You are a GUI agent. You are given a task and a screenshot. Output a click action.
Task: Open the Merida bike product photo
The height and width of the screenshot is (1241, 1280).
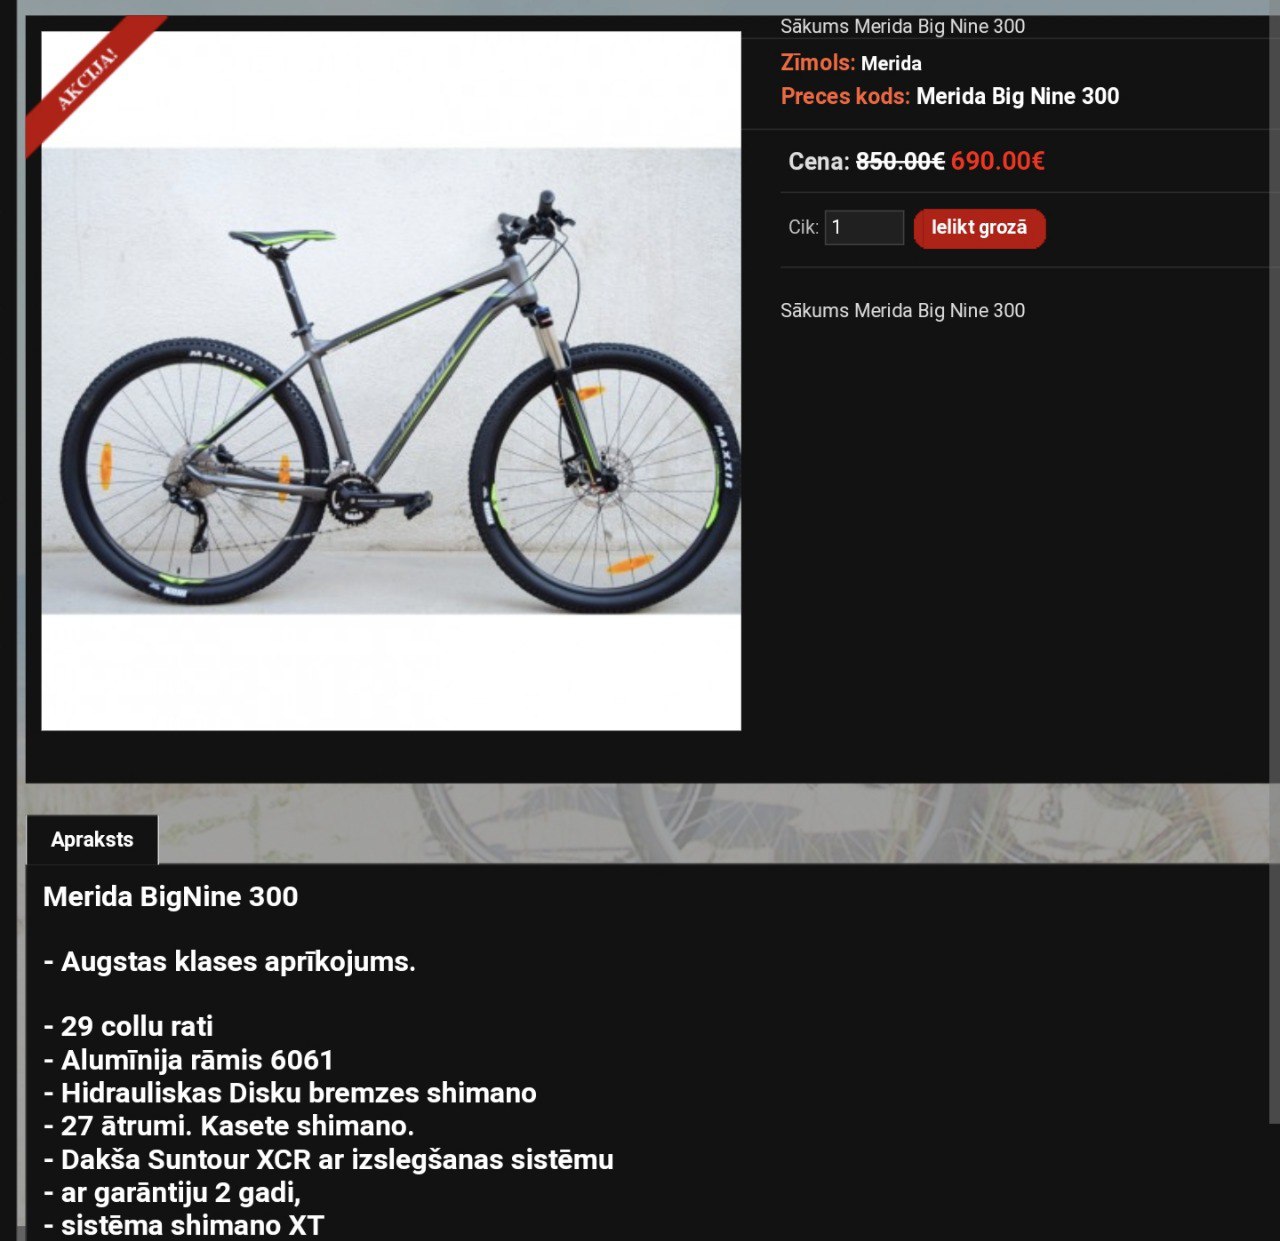click(x=391, y=381)
